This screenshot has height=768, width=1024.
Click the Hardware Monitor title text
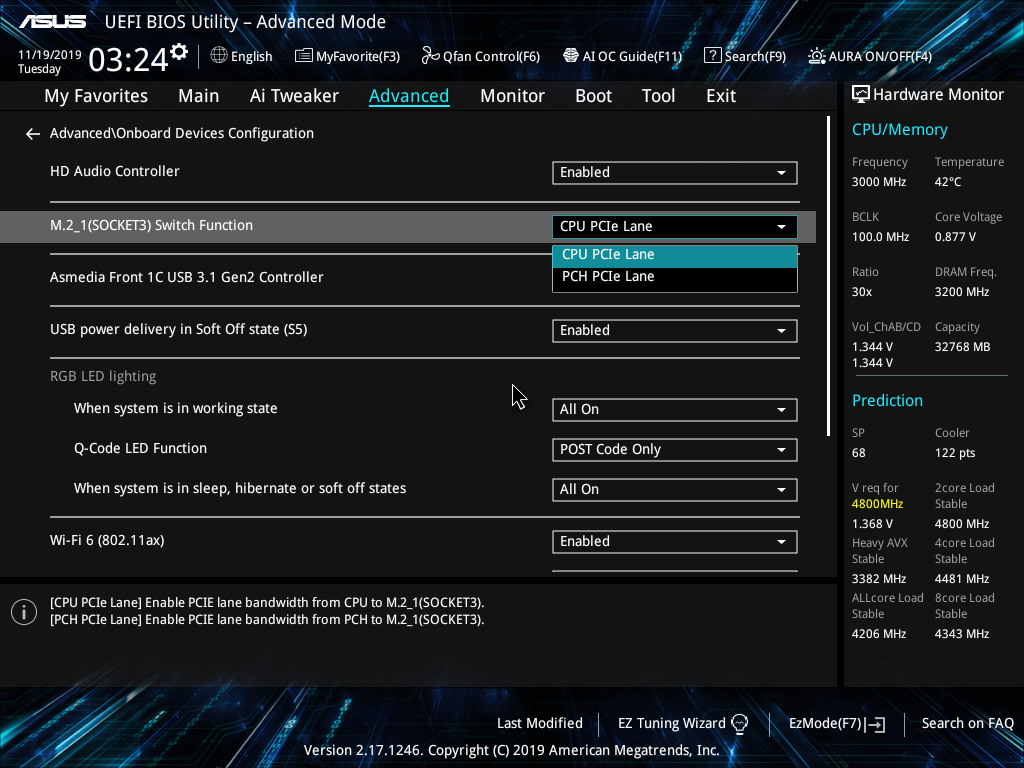938,95
